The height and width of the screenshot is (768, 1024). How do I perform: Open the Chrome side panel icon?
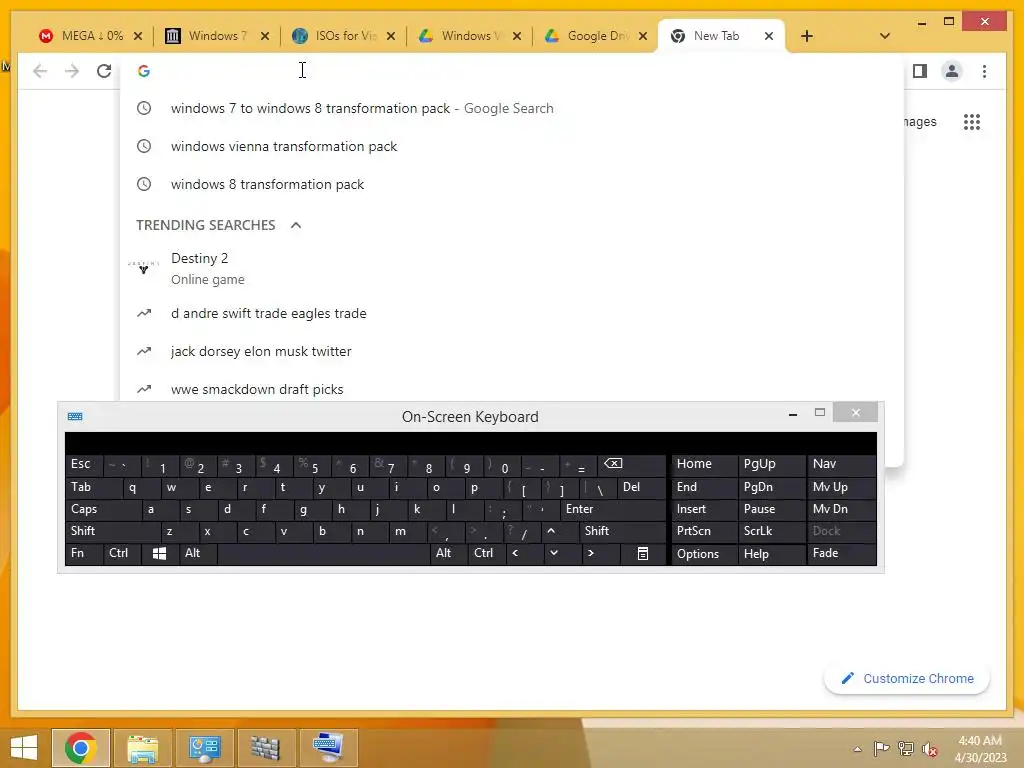pos(920,71)
